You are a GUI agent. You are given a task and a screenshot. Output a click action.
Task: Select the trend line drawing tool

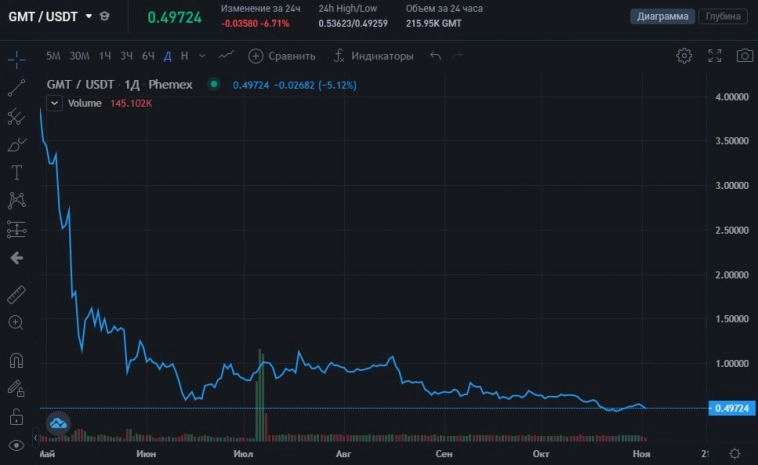click(16, 87)
